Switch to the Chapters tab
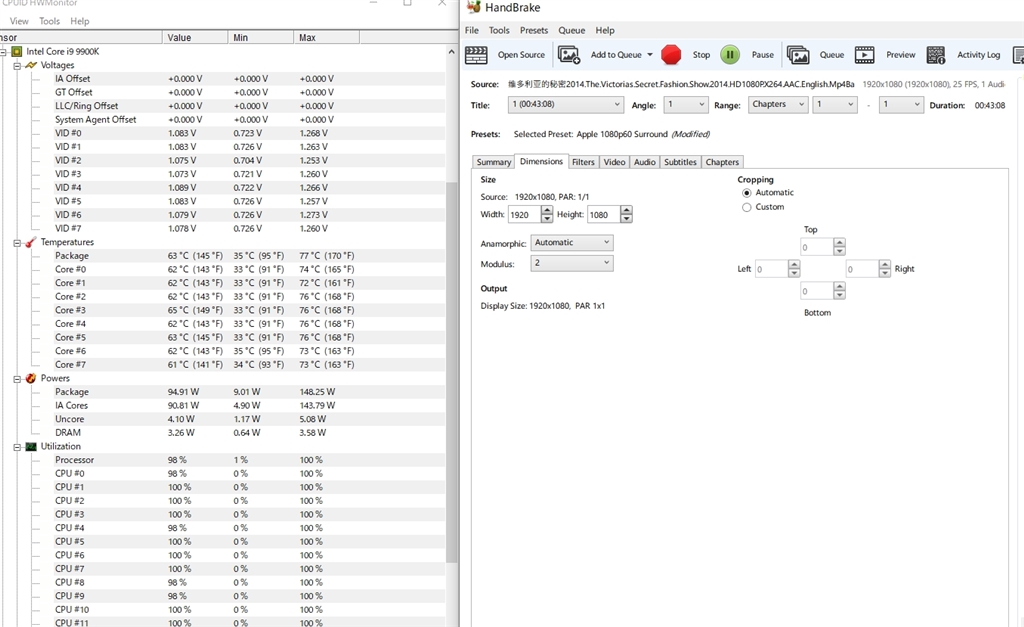The width and height of the screenshot is (1024, 627). (722, 162)
